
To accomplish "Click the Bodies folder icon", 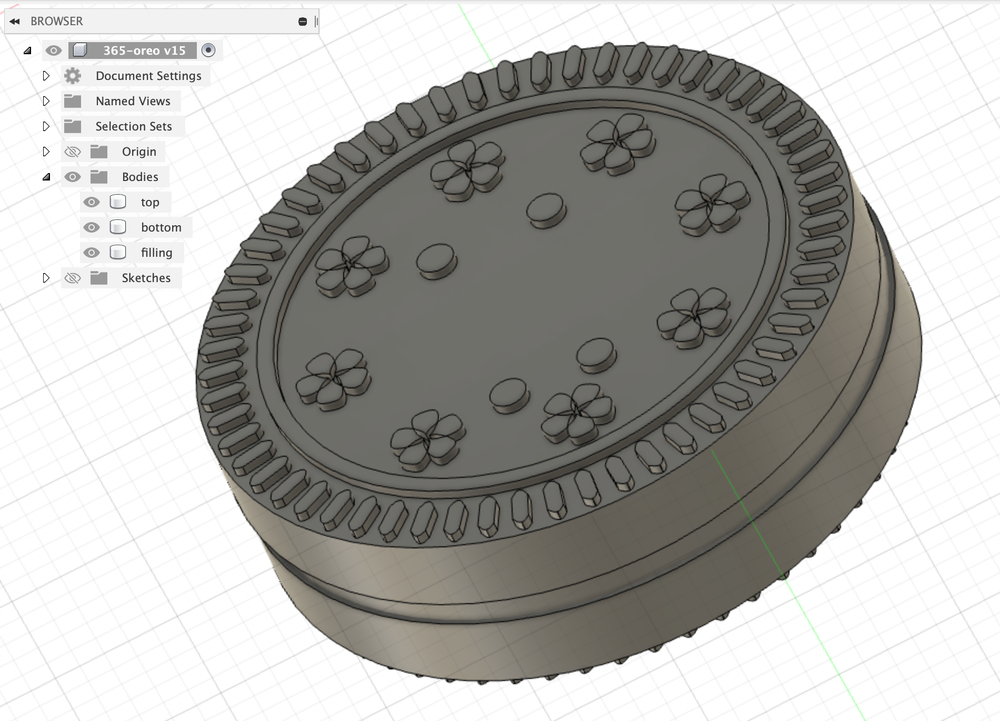I will pyautogui.click(x=99, y=177).
